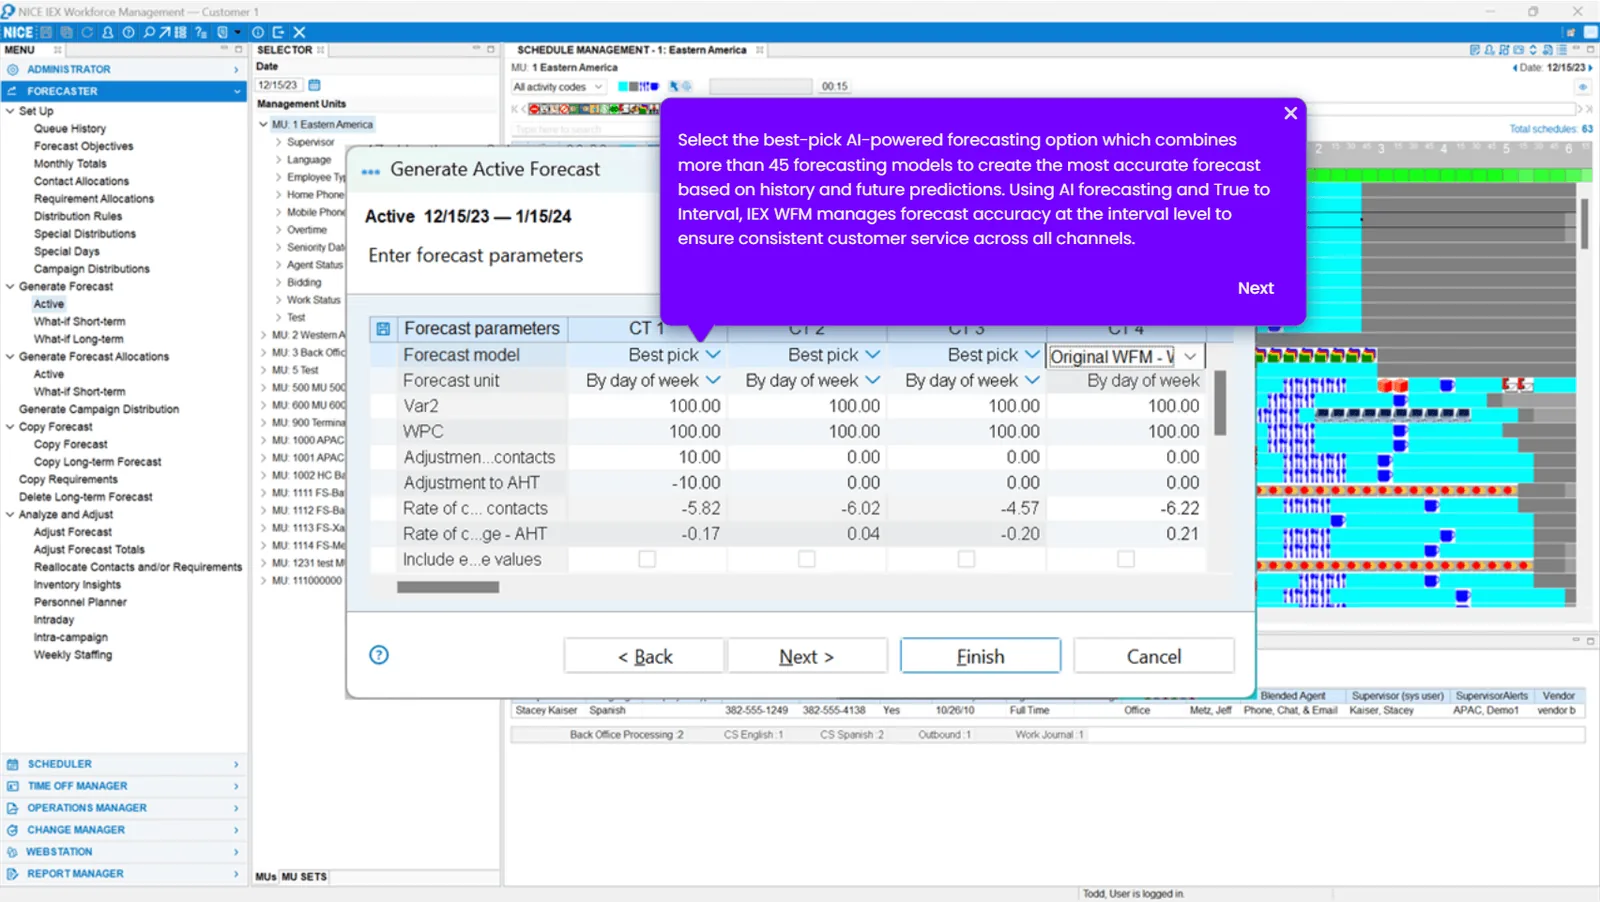1600x902 pixels.
Task: Click the Back button in forecast dialog
Action: (645, 656)
